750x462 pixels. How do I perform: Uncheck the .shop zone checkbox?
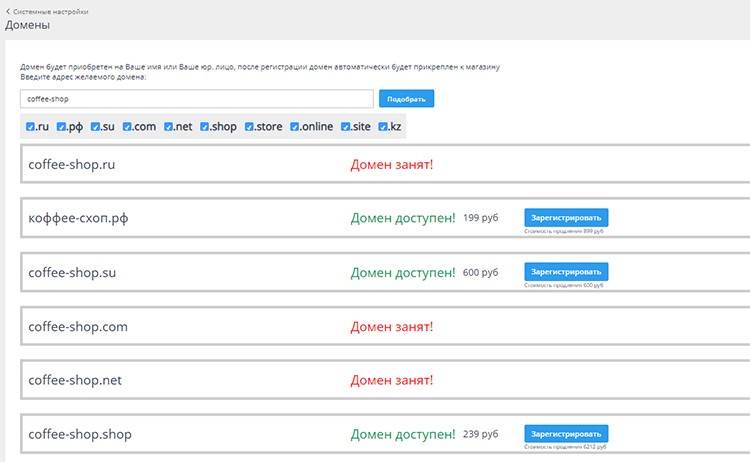tap(205, 127)
